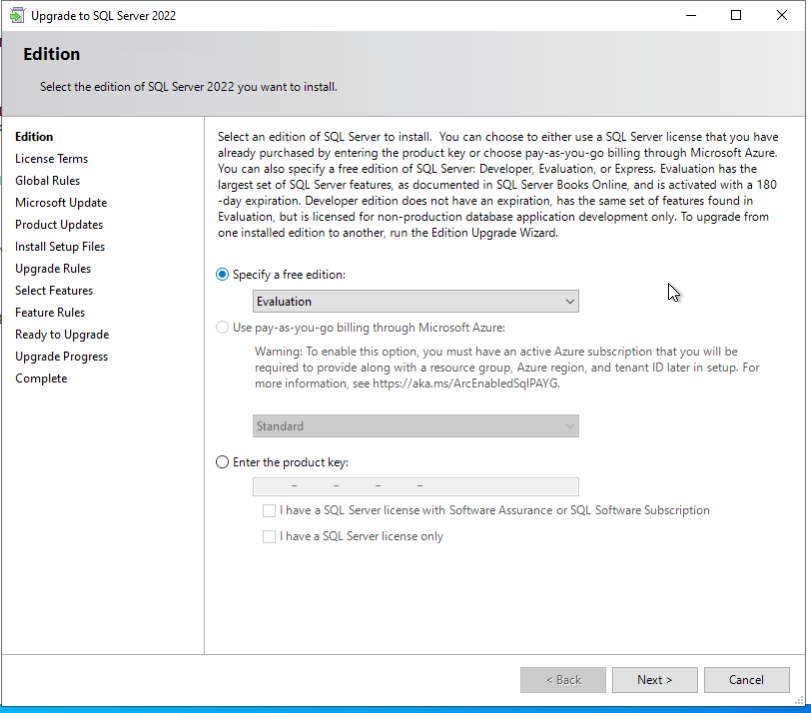Click the Next button to proceed
Viewport: 811px width, 713px height.
(654, 679)
